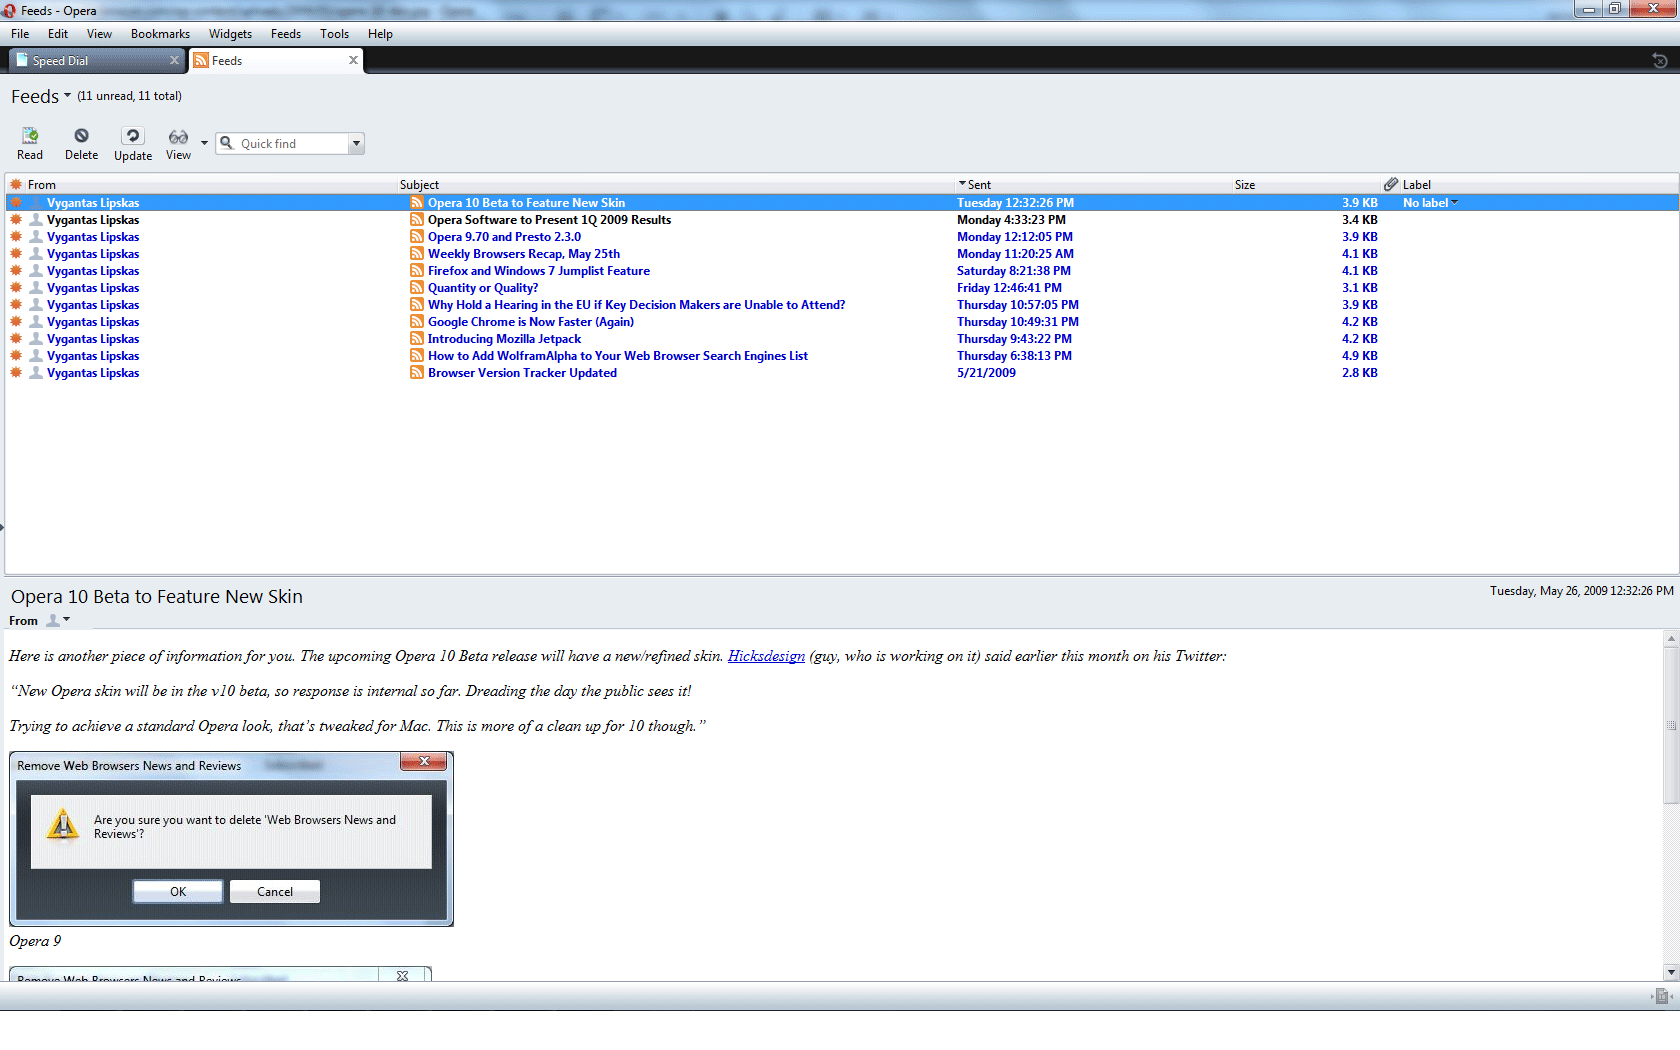The width and height of the screenshot is (1680, 1050).
Task: Click contact icon next to From label
Action: click(x=53, y=621)
